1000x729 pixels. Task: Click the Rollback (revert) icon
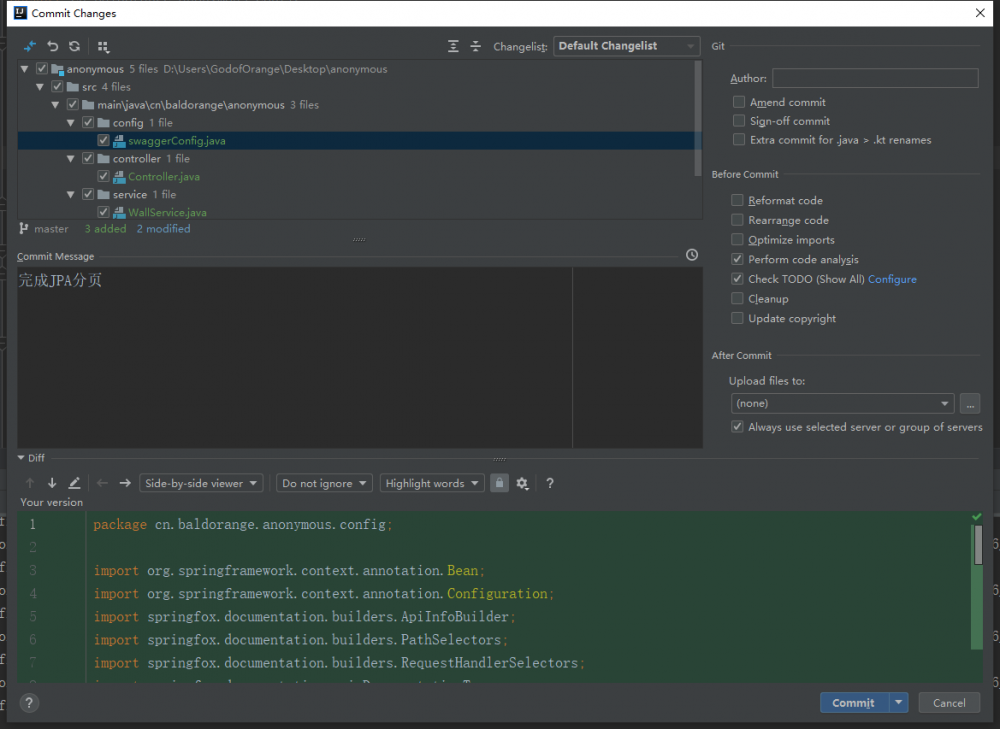52,46
